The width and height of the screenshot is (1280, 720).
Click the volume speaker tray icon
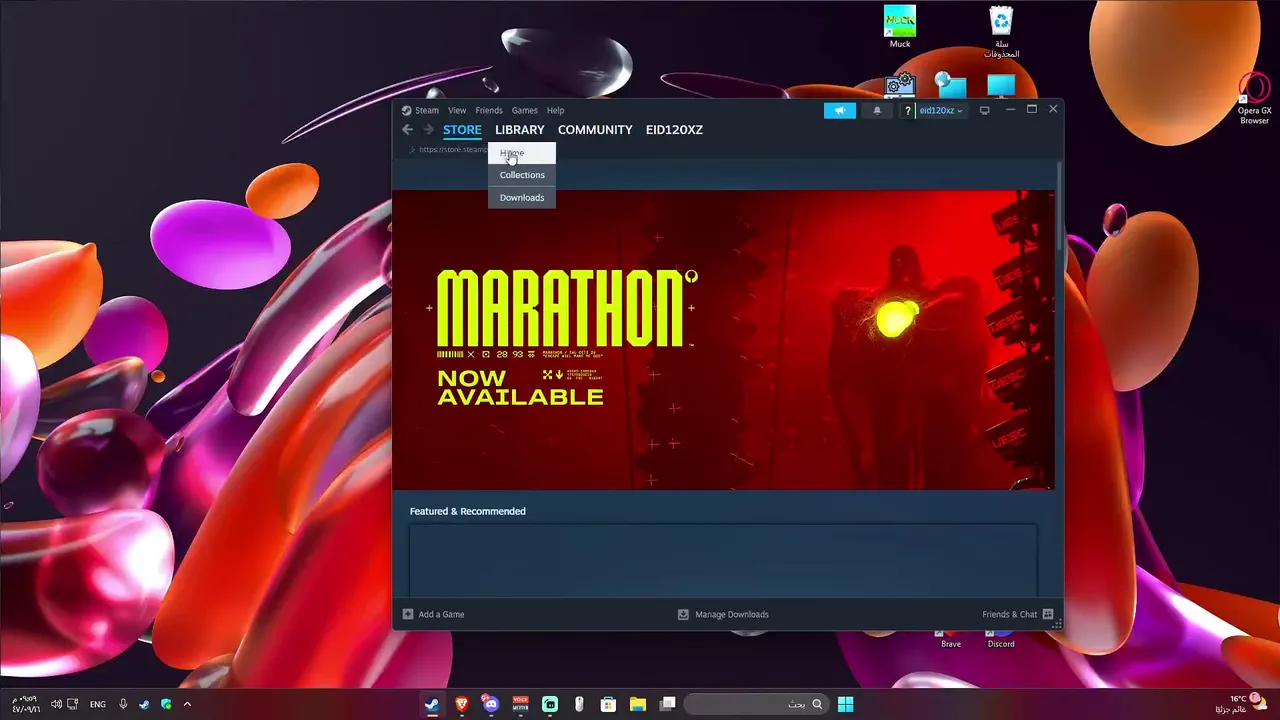click(56, 704)
